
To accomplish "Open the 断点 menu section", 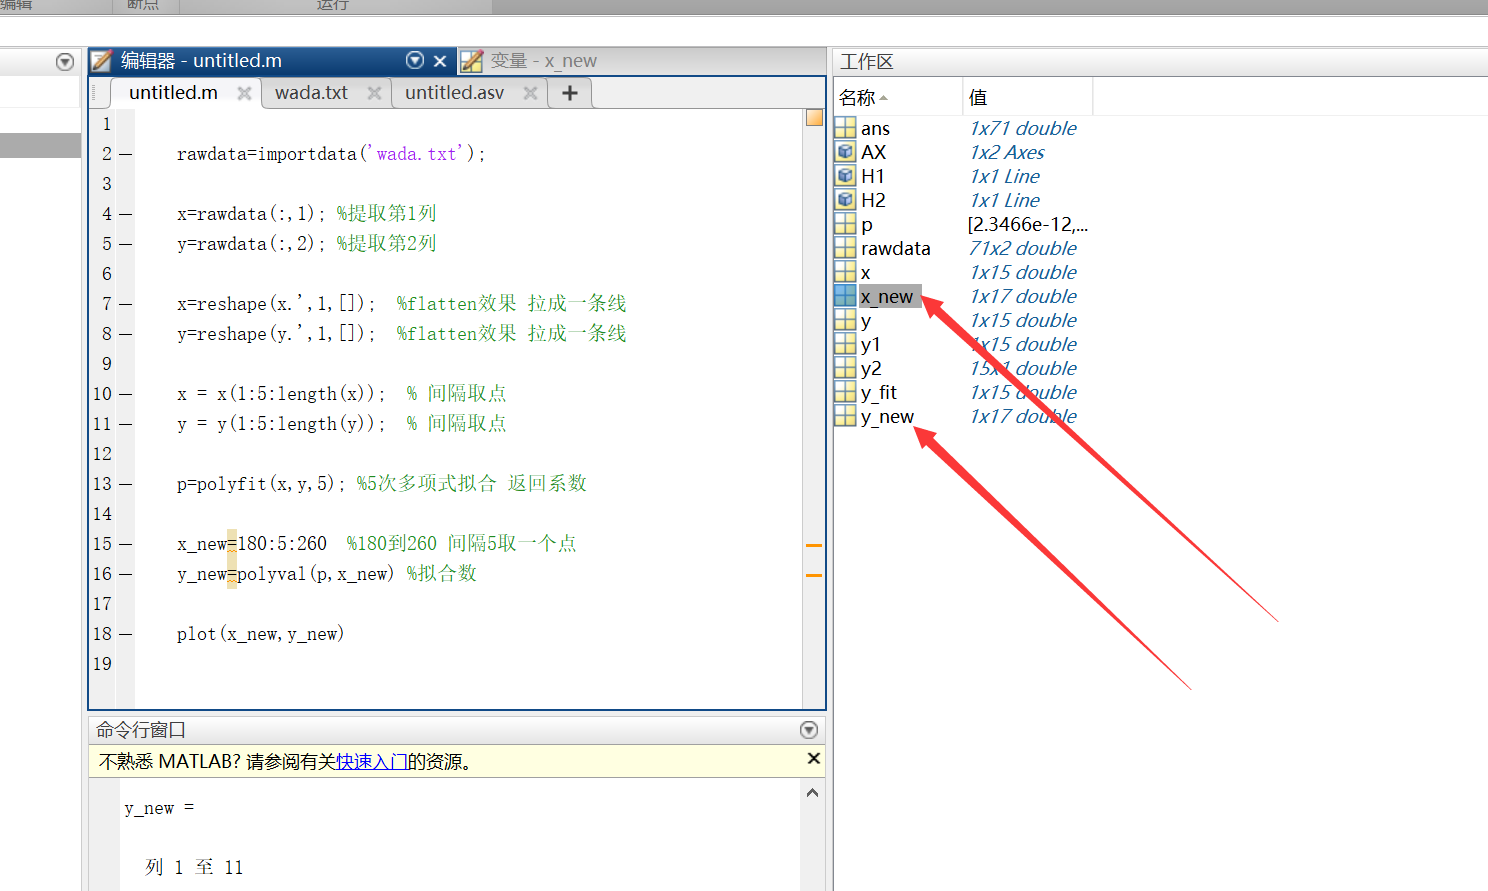I will 143,5.
